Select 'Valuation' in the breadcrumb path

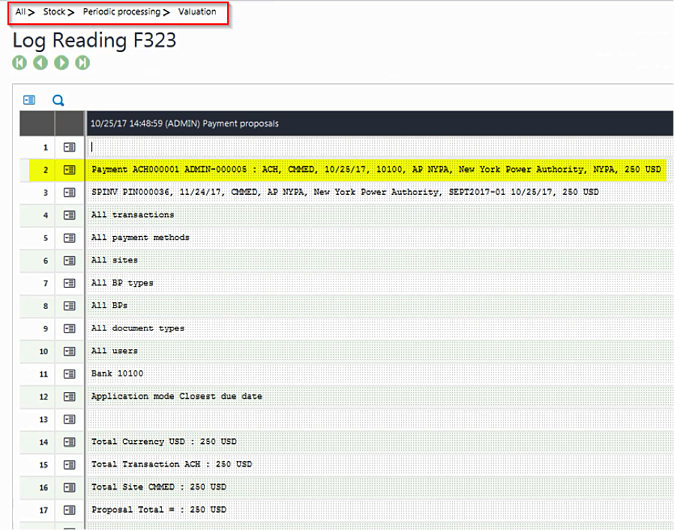[x=197, y=12]
